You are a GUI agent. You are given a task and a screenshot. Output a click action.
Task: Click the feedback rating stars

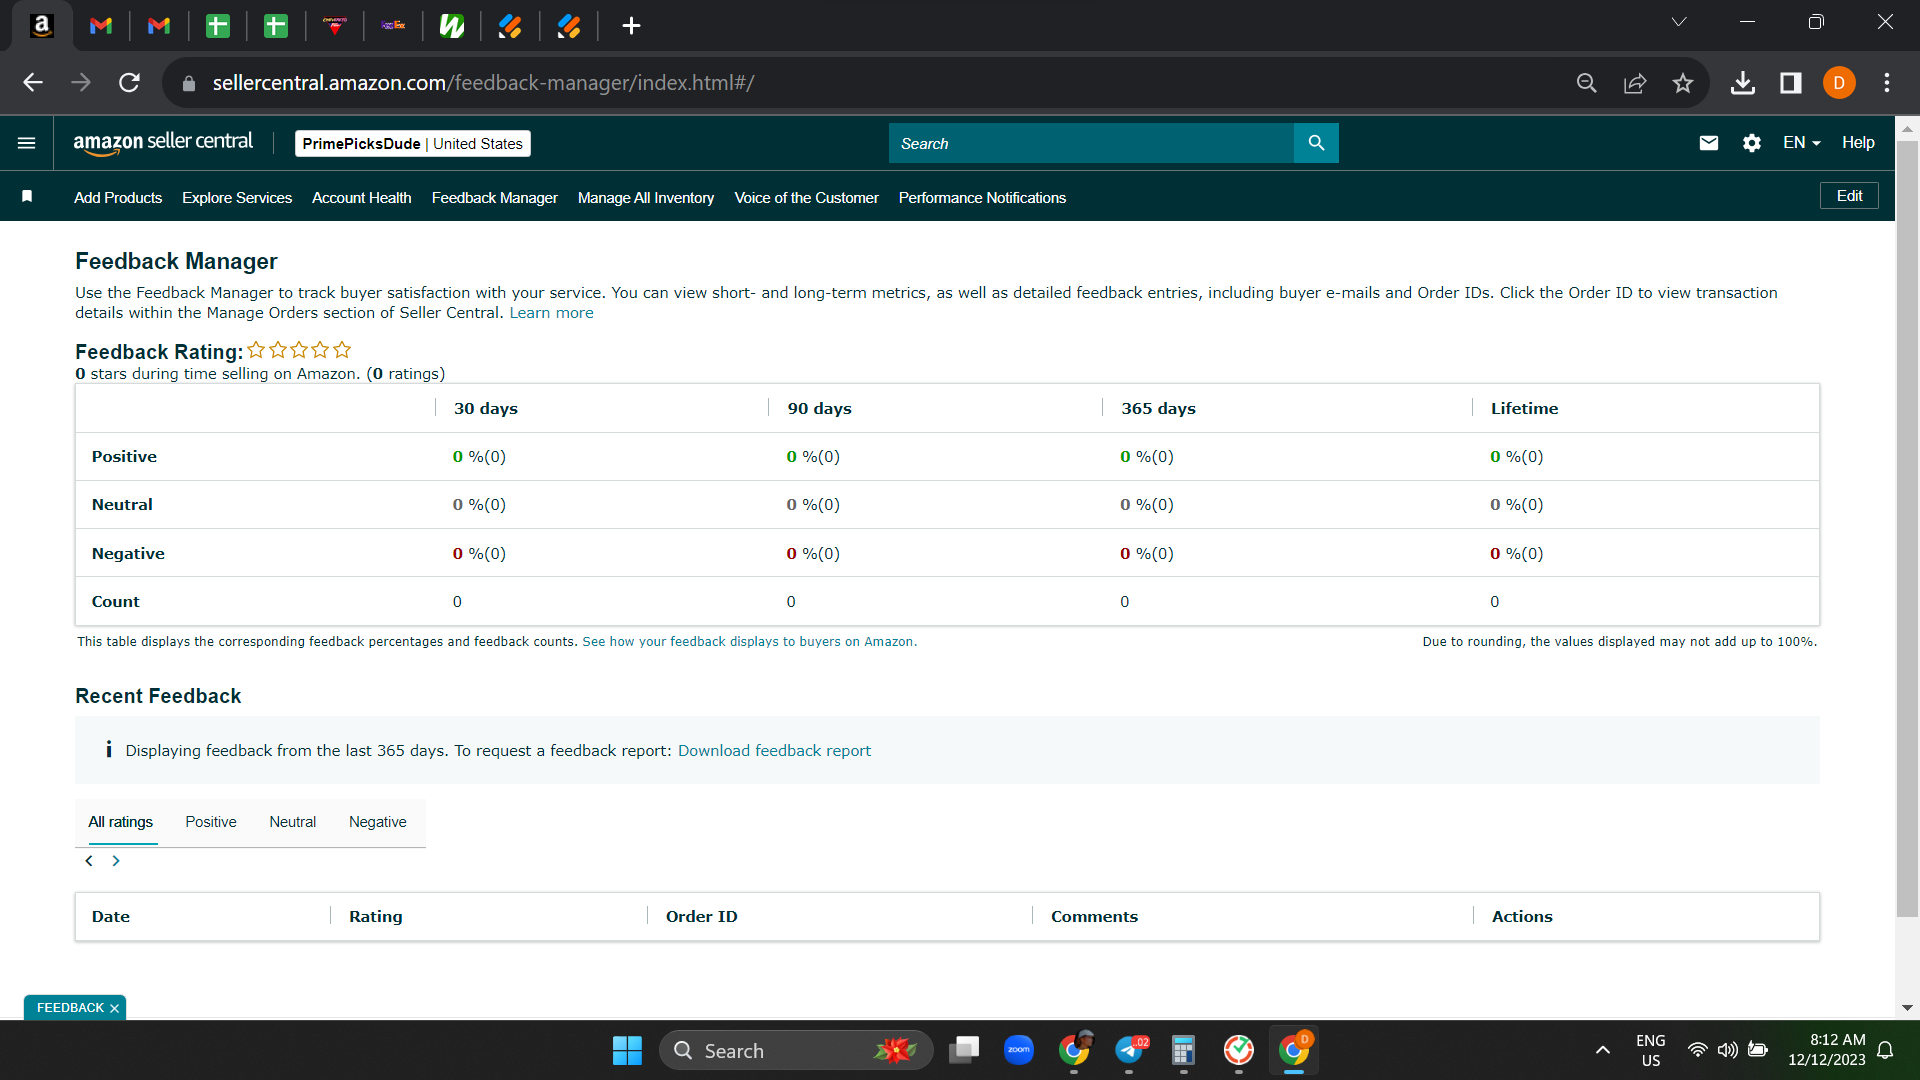coord(299,350)
